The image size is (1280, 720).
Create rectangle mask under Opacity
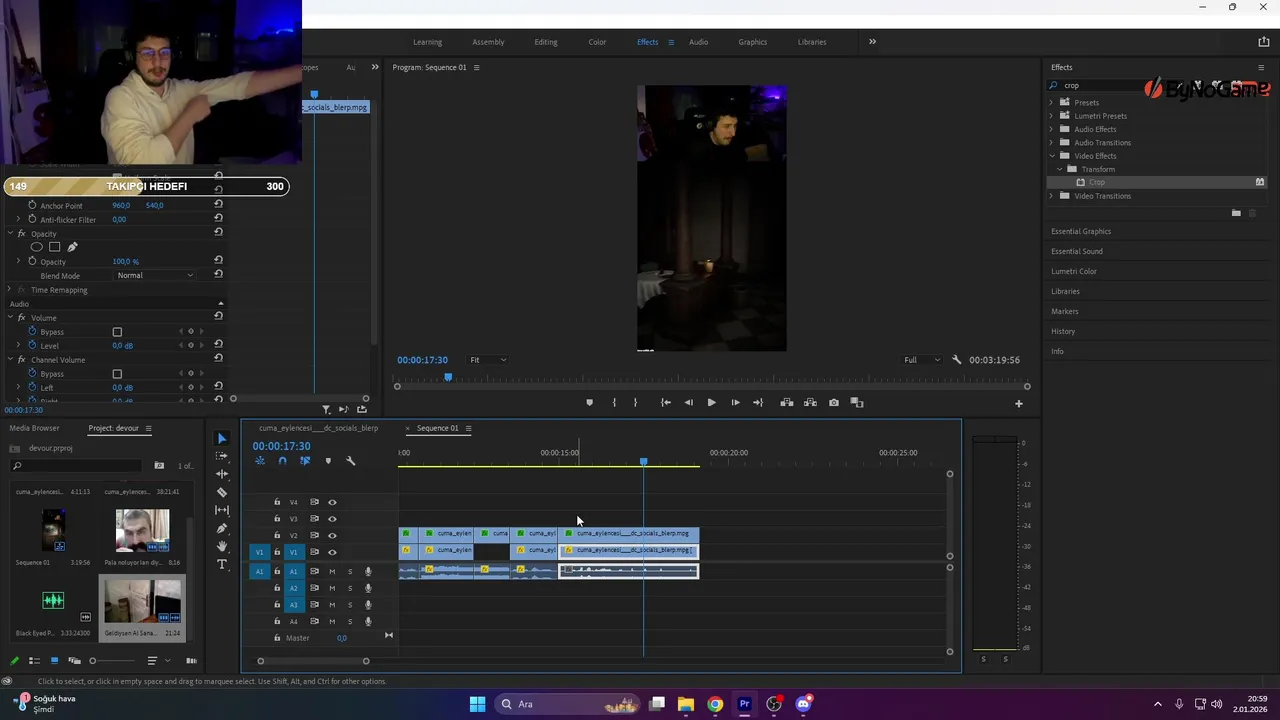click(x=55, y=247)
